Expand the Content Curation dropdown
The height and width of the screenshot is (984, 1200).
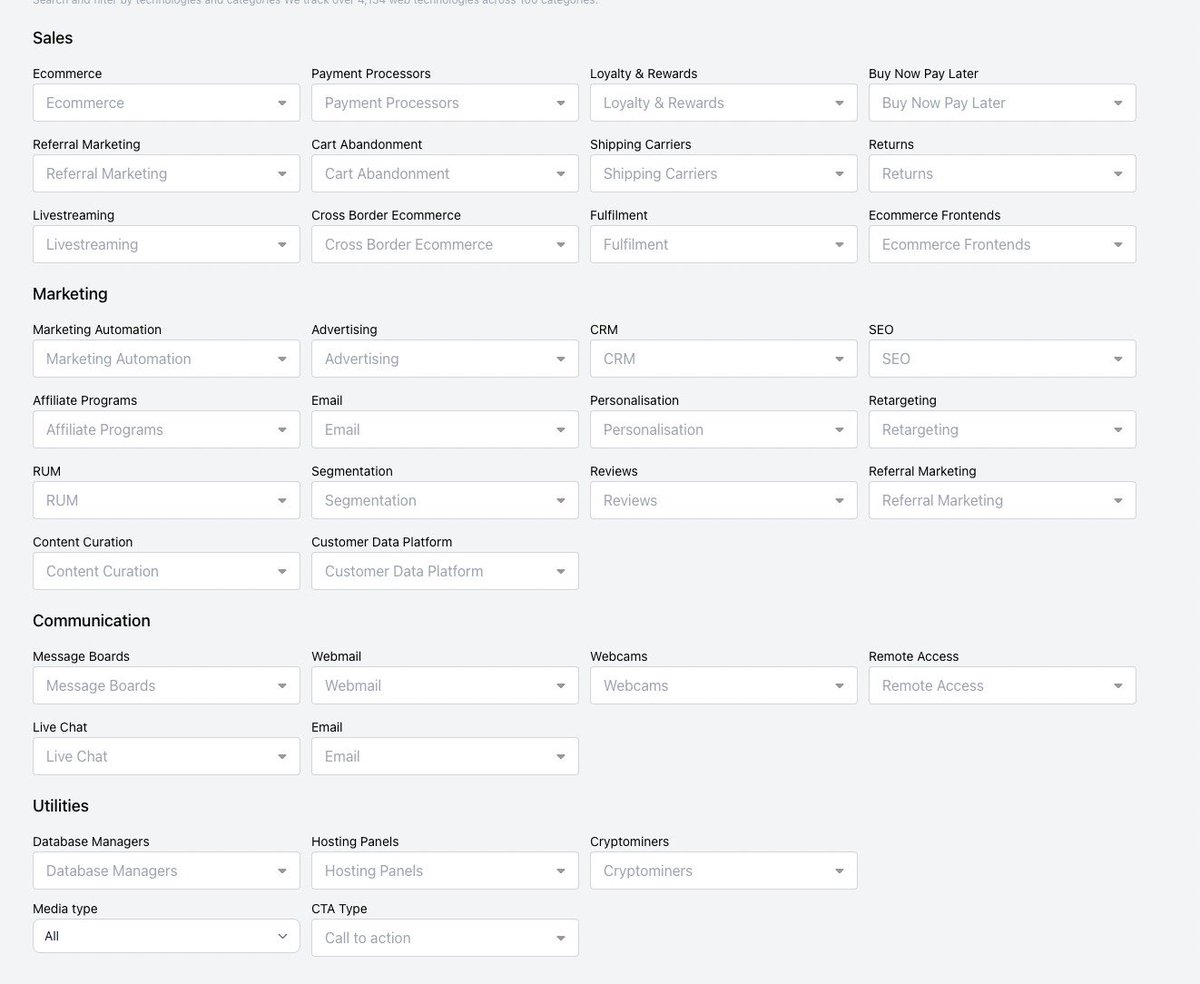coord(166,572)
